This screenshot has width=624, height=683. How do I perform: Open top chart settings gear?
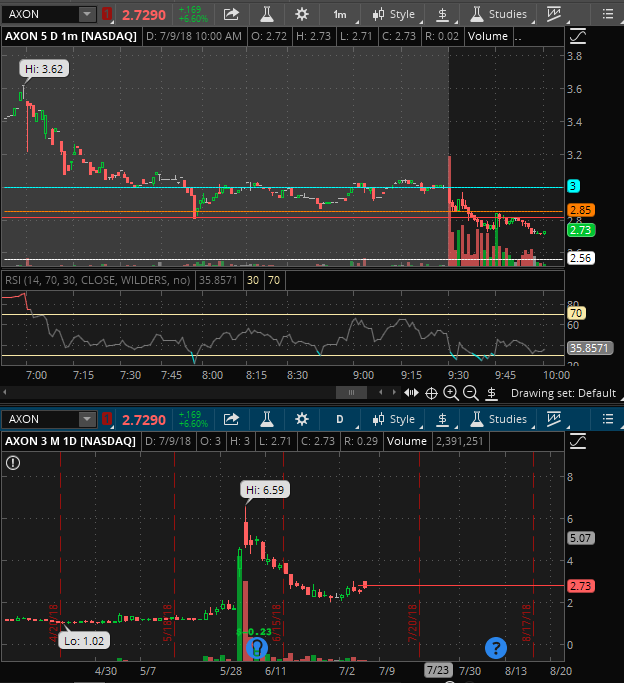(301, 14)
